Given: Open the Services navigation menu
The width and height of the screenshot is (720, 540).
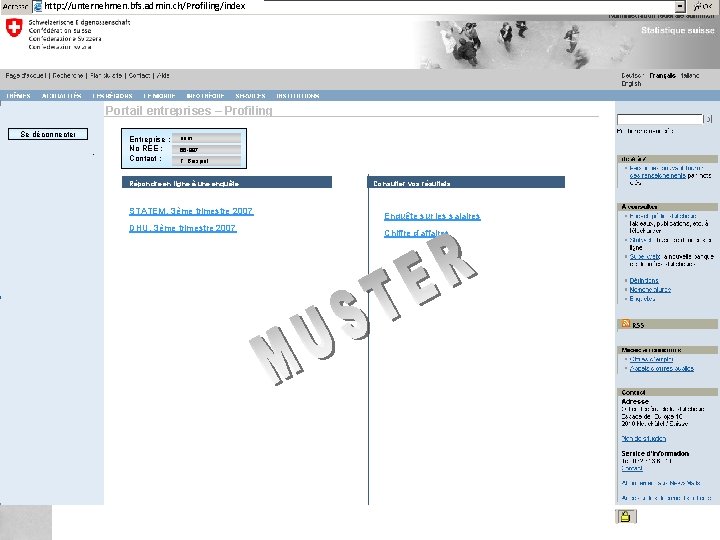Looking at the screenshot, I should click(250, 96).
